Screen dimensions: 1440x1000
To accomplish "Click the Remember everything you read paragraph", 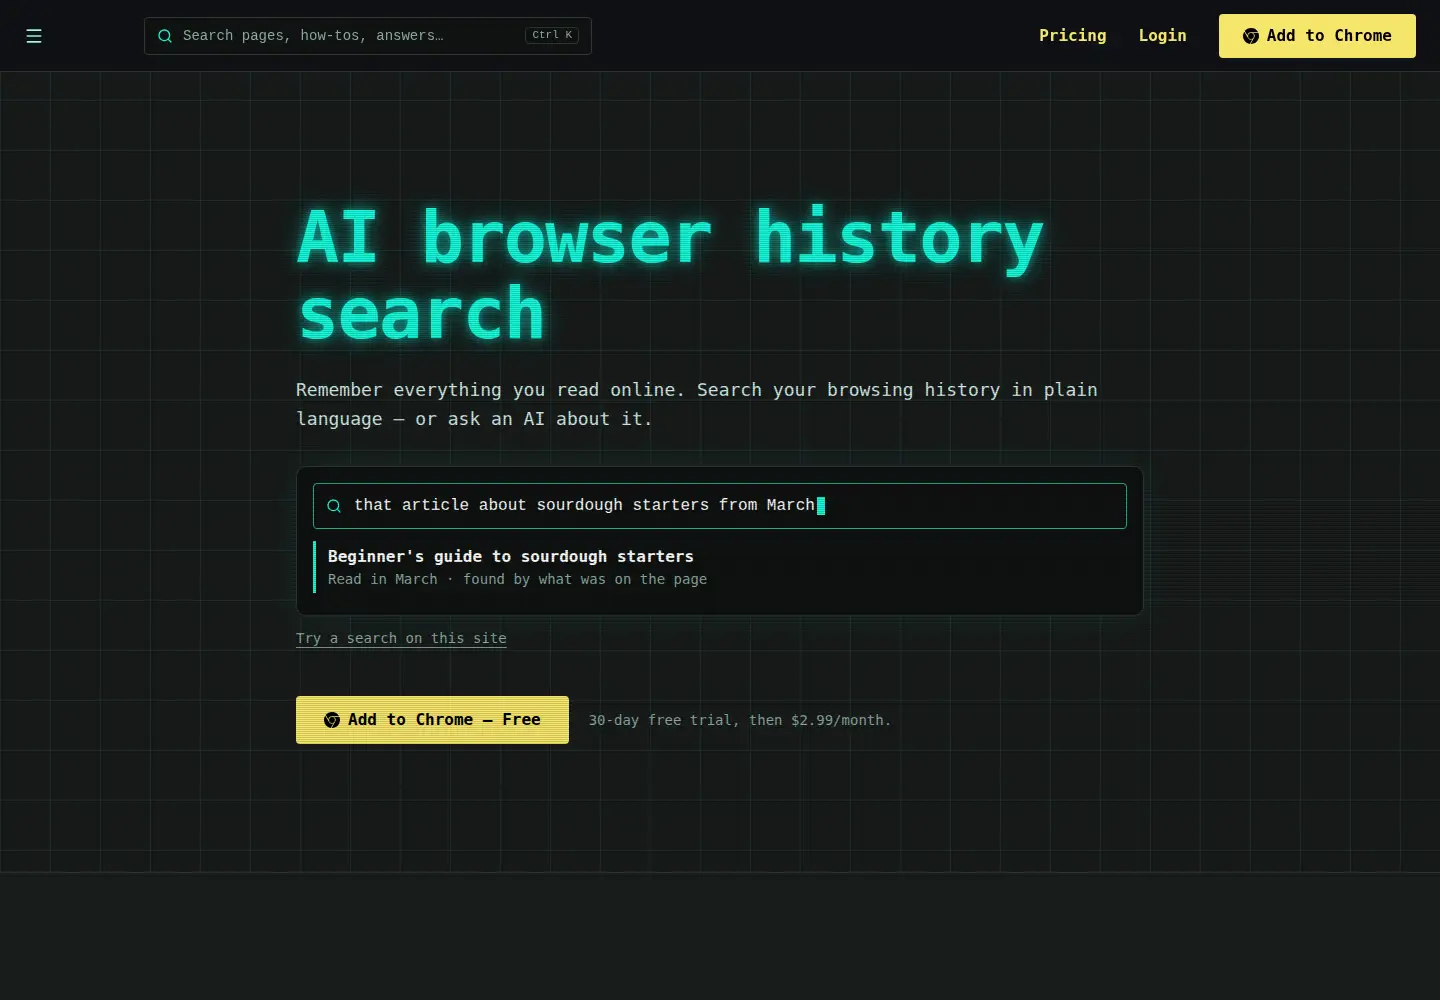I will (697, 404).
